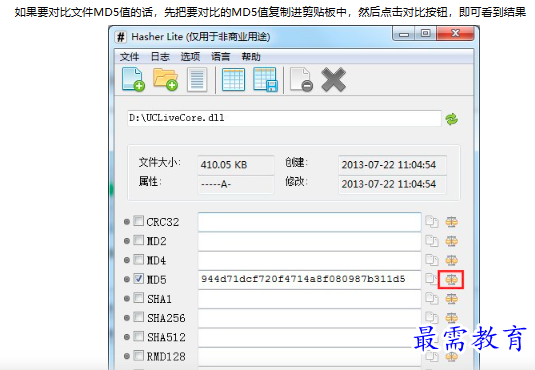Screen dimensions: 535x370
Task: Compare SHA1 hash using scale icon
Action: pyautogui.click(x=451, y=299)
